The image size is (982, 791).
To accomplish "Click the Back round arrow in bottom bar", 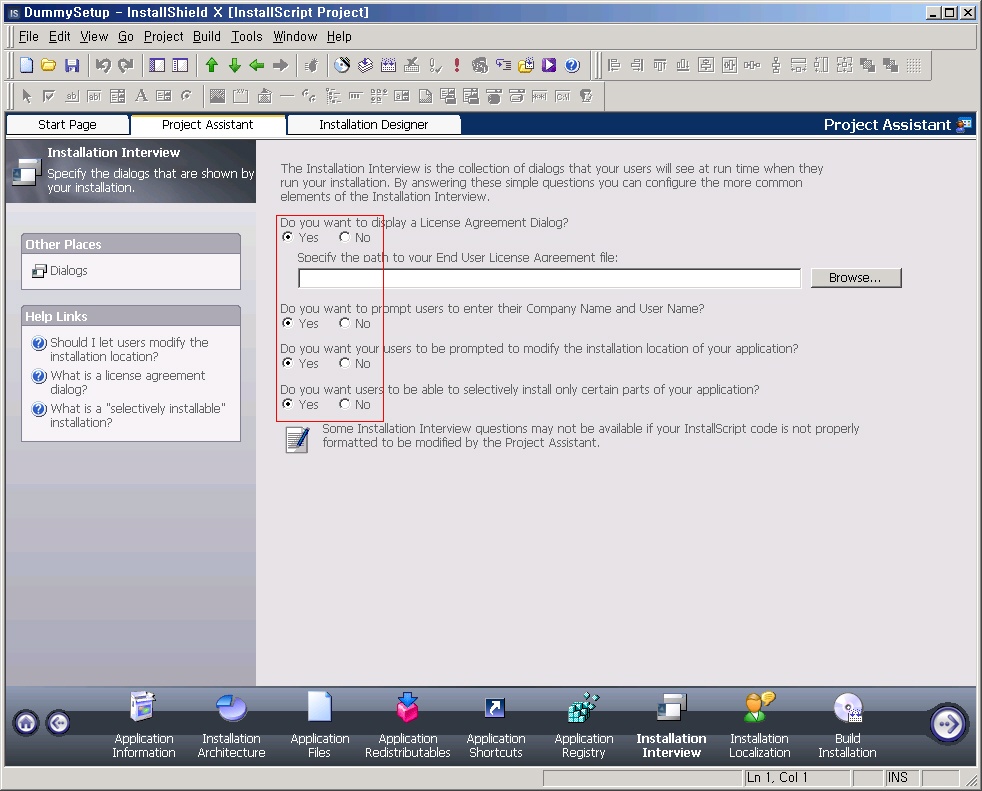I will click(x=58, y=723).
